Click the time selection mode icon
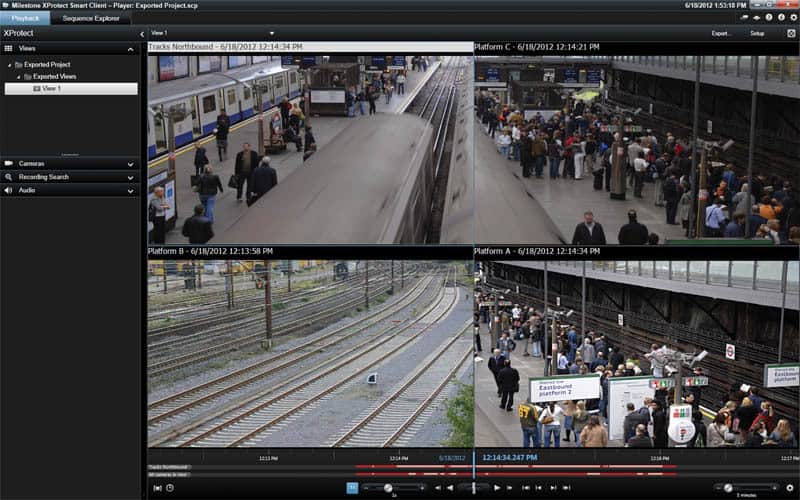This screenshot has width=800, height=500. (157, 487)
